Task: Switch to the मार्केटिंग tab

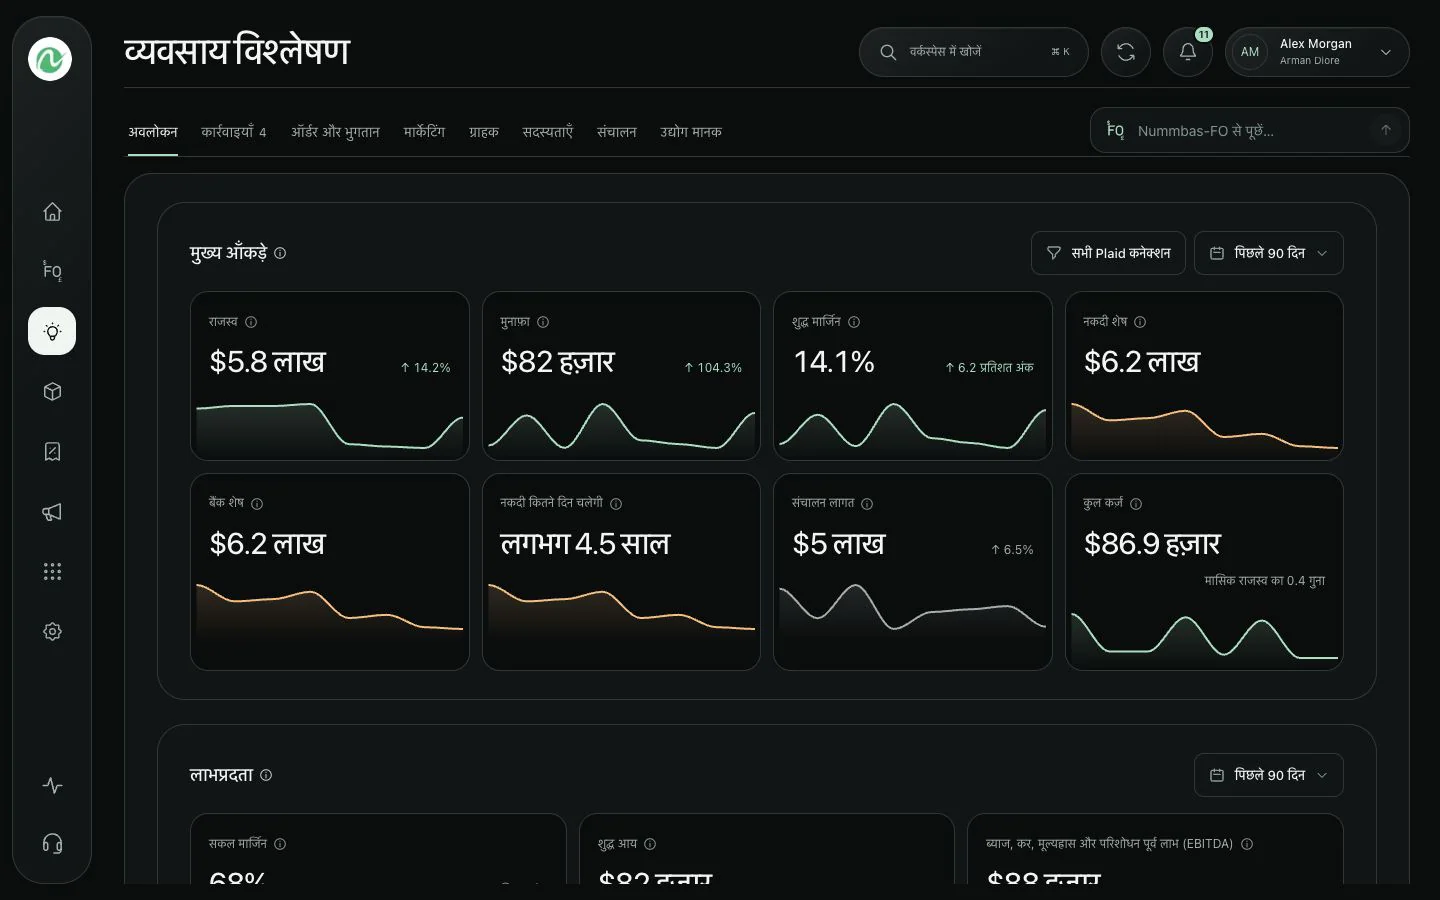Action: click(x=424, y=132)
